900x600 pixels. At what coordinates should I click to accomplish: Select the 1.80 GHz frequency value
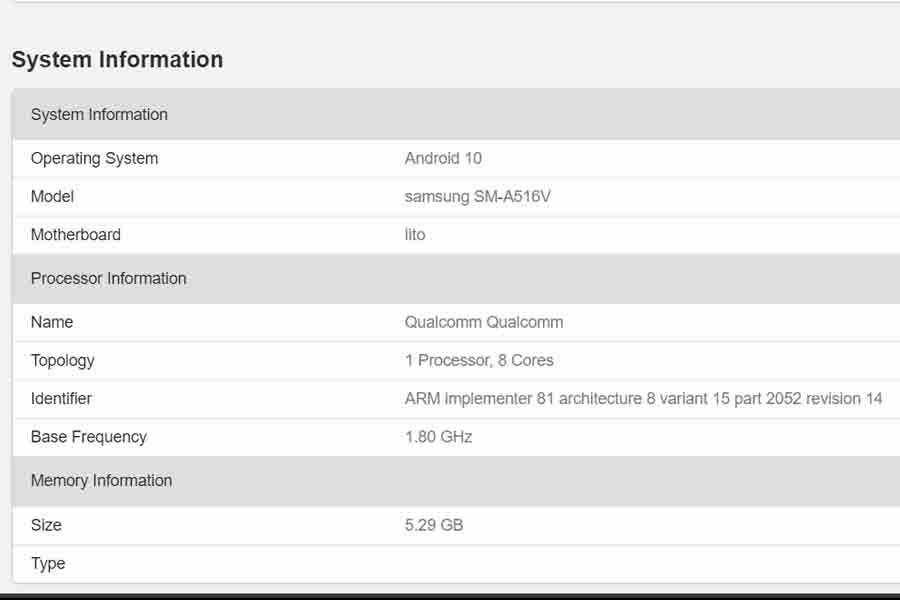pos(439,437)
